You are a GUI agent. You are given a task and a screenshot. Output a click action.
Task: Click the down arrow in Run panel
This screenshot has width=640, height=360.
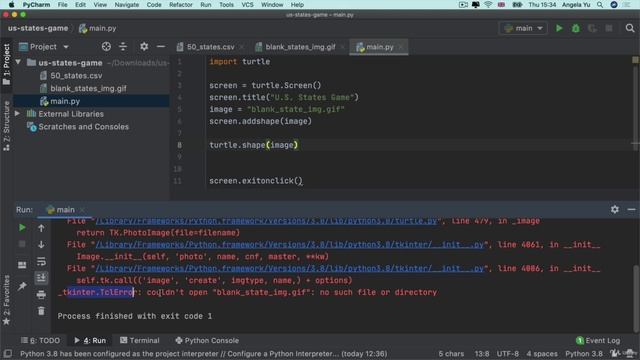41,244
